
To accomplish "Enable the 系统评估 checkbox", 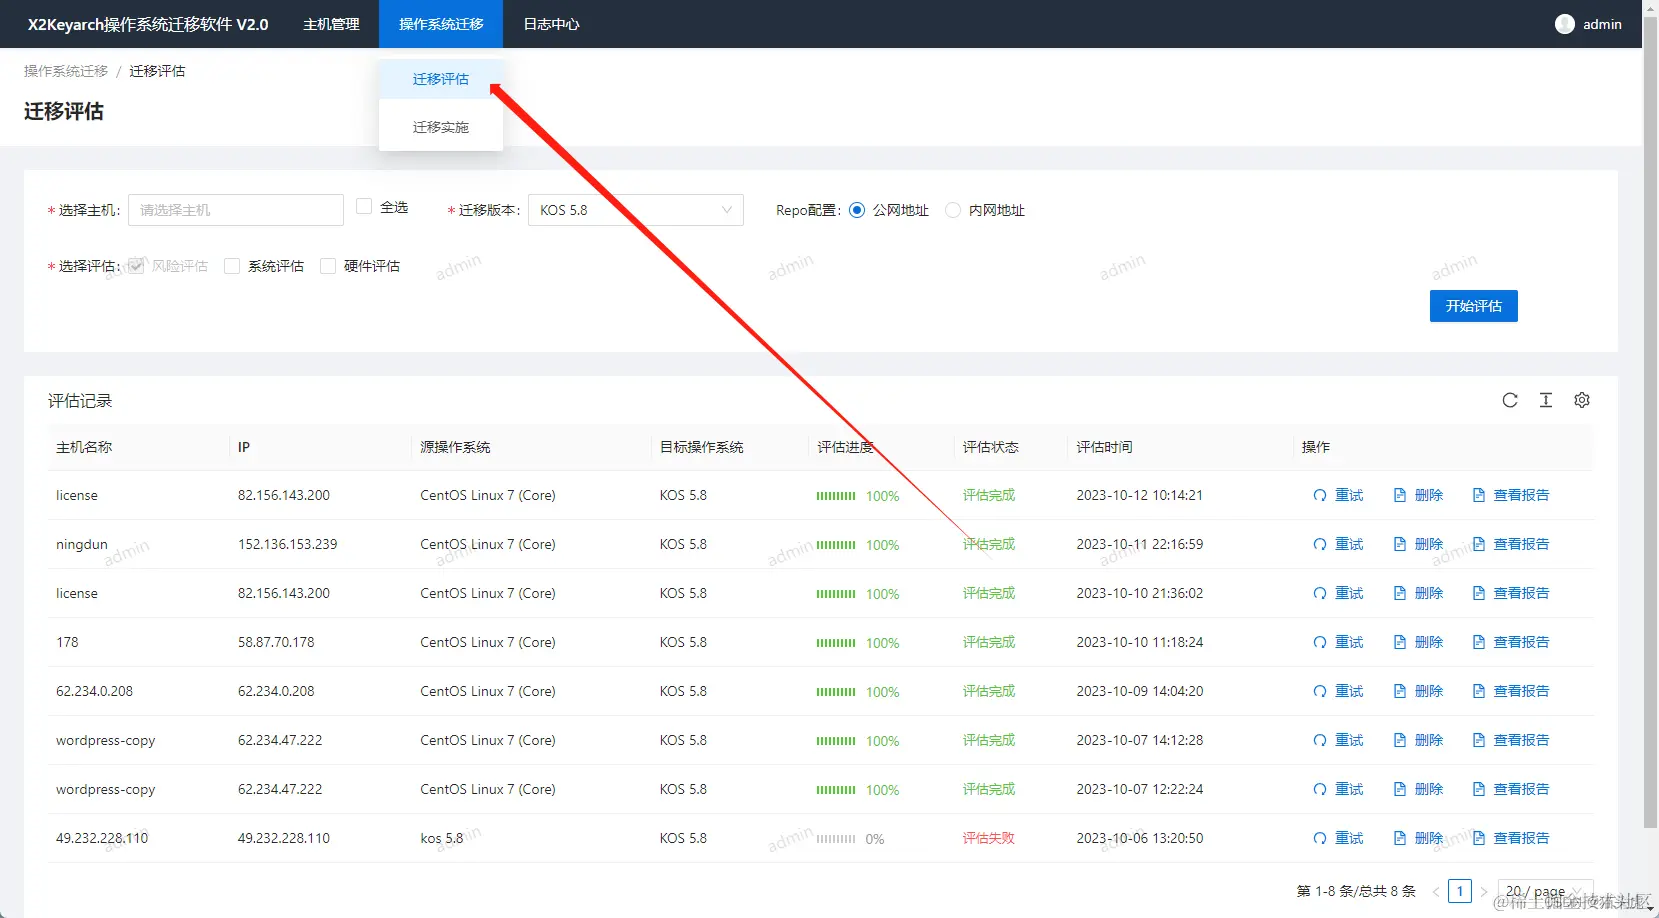I will coord(232,266).
